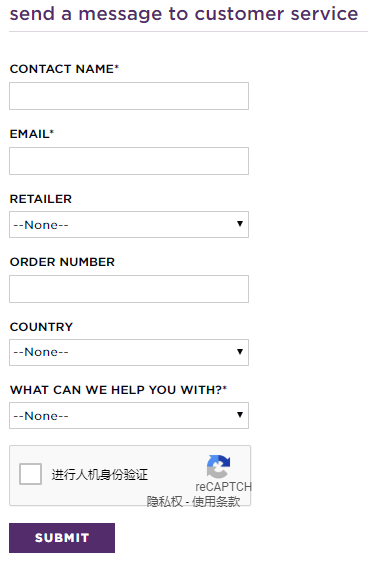This screenshot has height=563, width=368.
Task: Click the WHAT CAN WE HELP YOU WITH label
Action: coord(118,390)
